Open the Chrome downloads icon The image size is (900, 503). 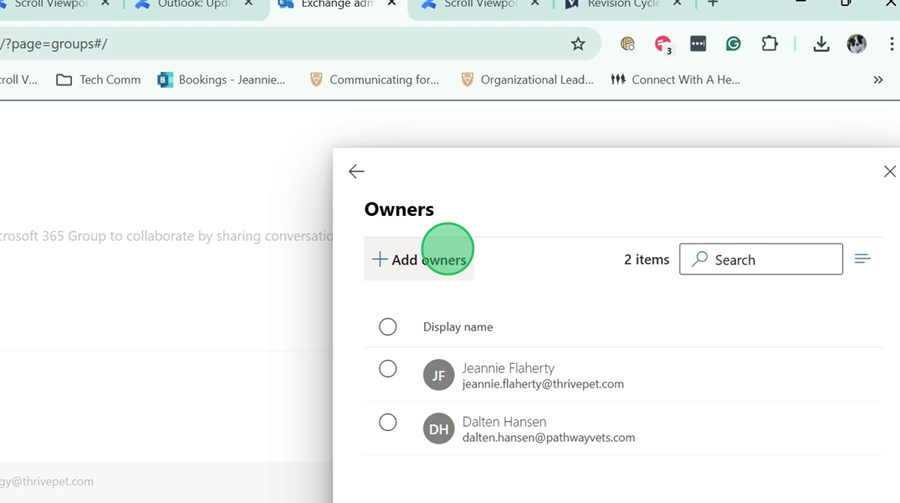(821, 44)
